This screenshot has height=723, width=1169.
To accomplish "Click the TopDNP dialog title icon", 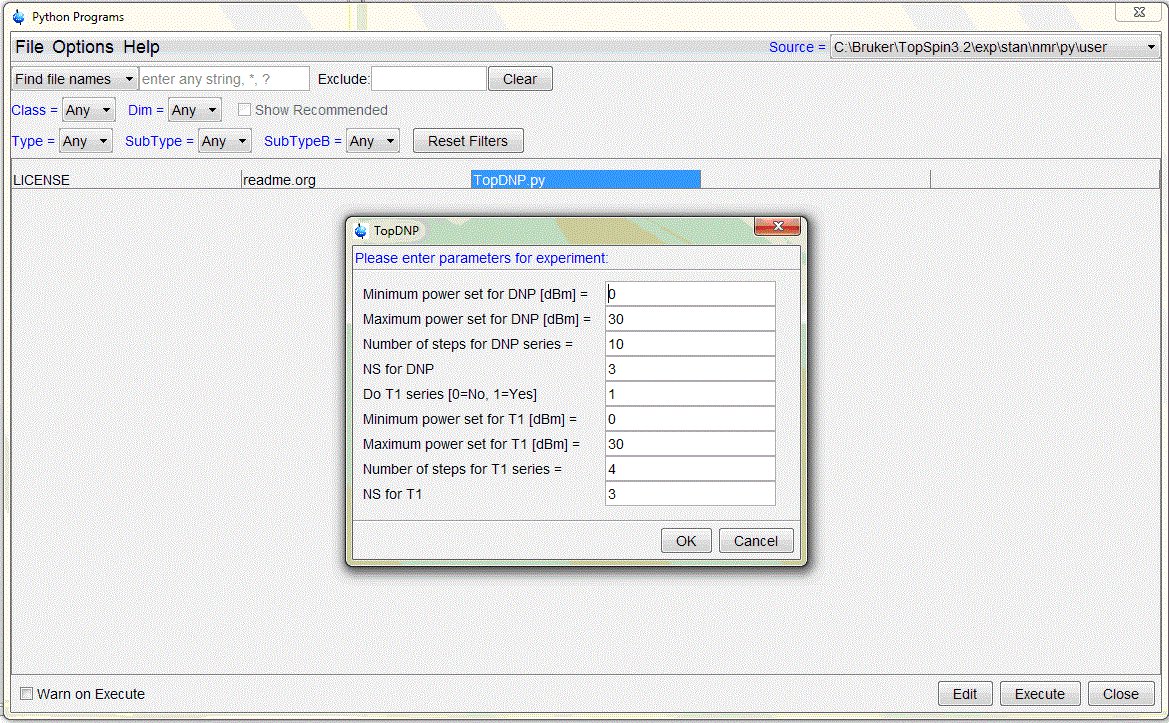I will (x=361, y=231).
